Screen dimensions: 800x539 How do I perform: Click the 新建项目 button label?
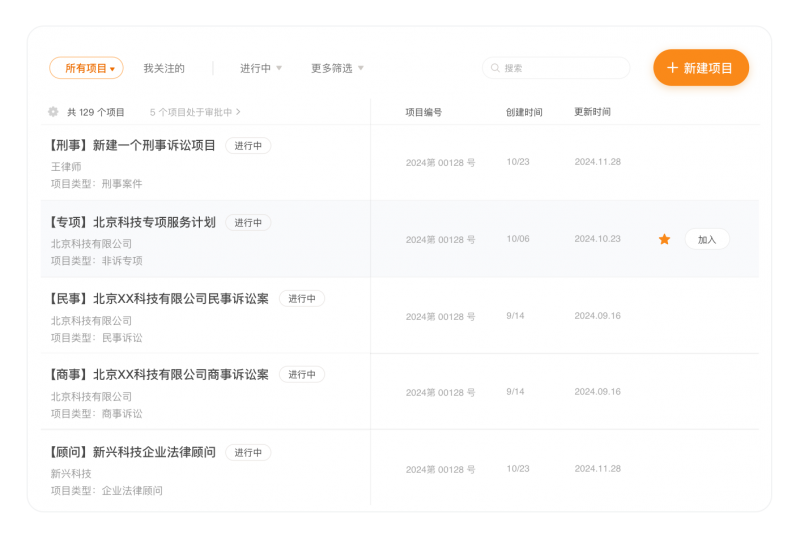(709, 68)
